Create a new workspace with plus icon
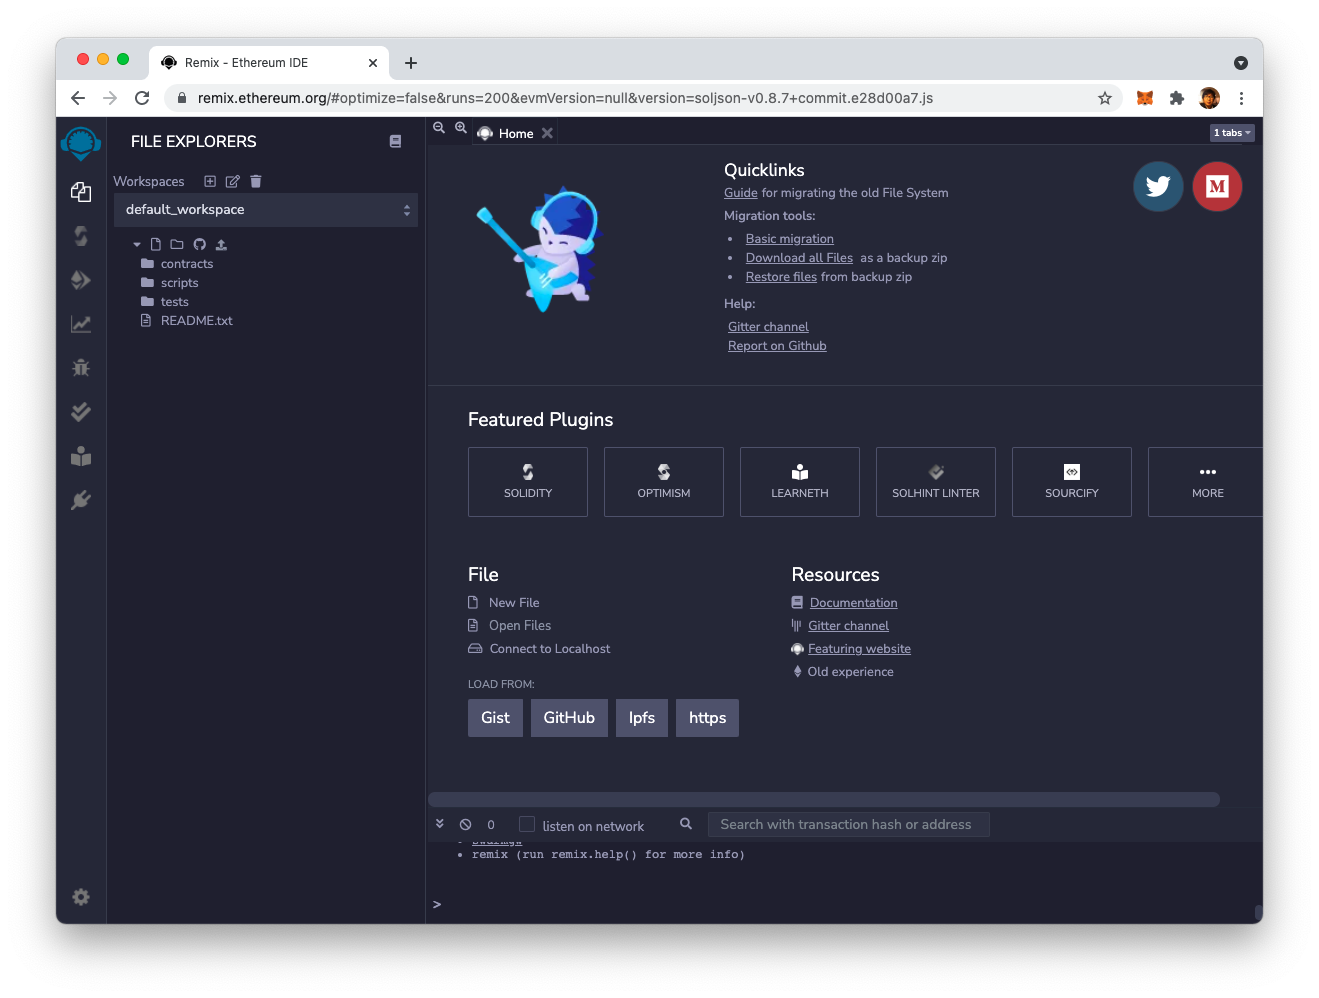 (x=210, y=181)
